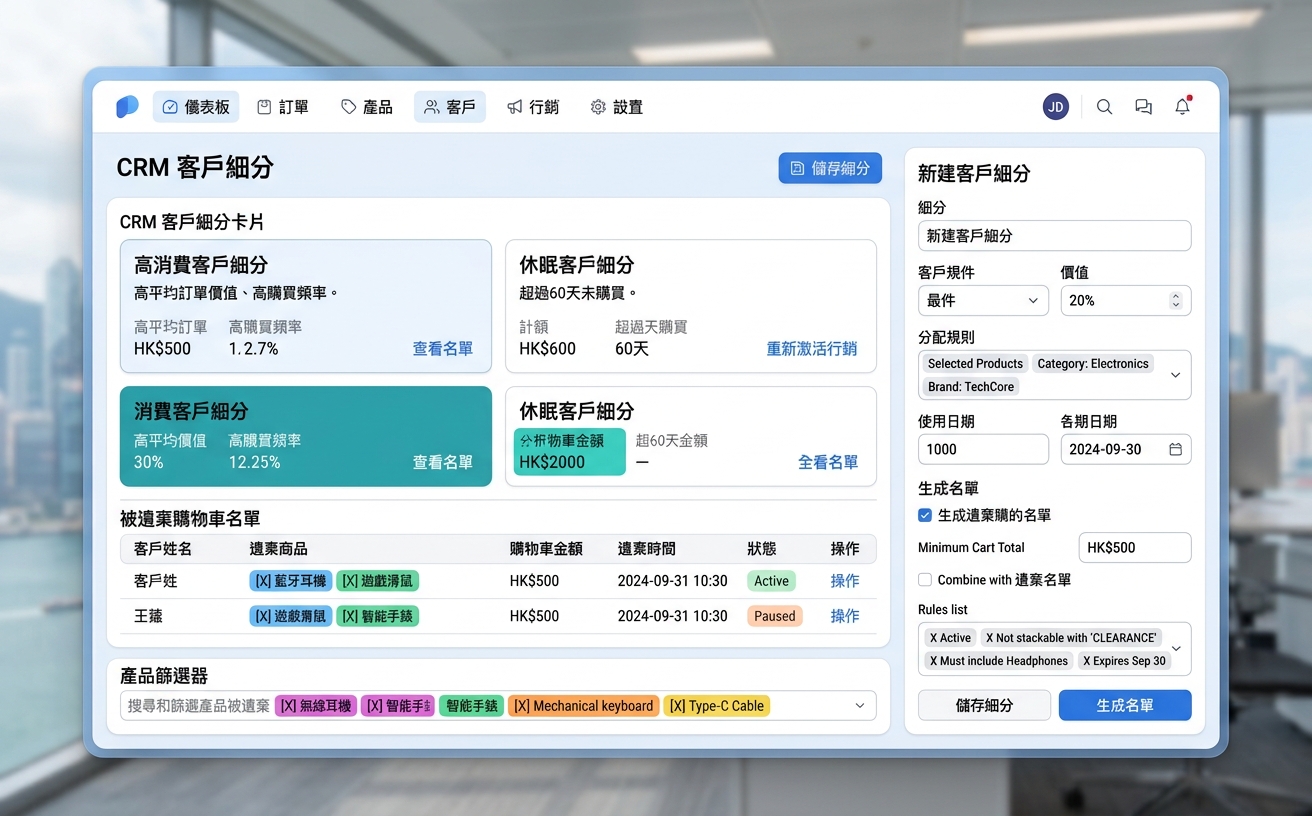Open the 設置 tab
Viewport: 1312px width, 816px height.
coord(617,107)
